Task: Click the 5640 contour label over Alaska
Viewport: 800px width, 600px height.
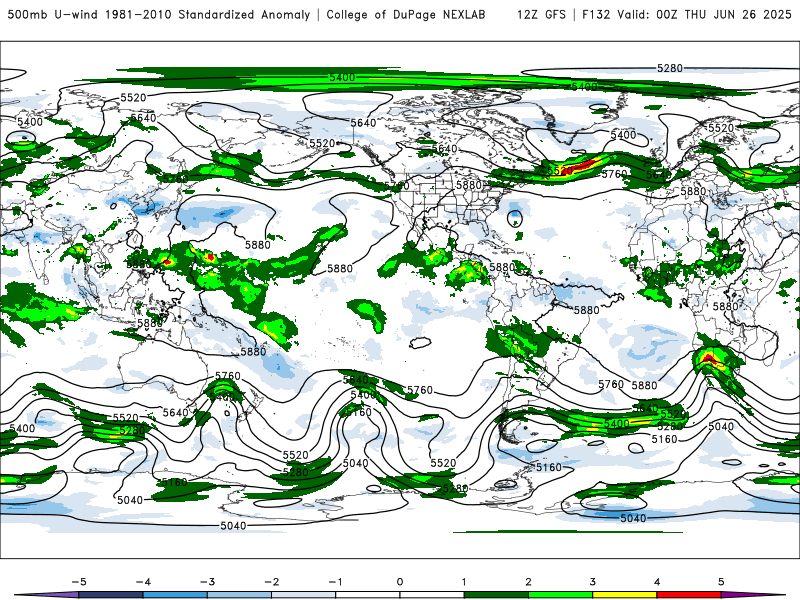Action: 363,122
